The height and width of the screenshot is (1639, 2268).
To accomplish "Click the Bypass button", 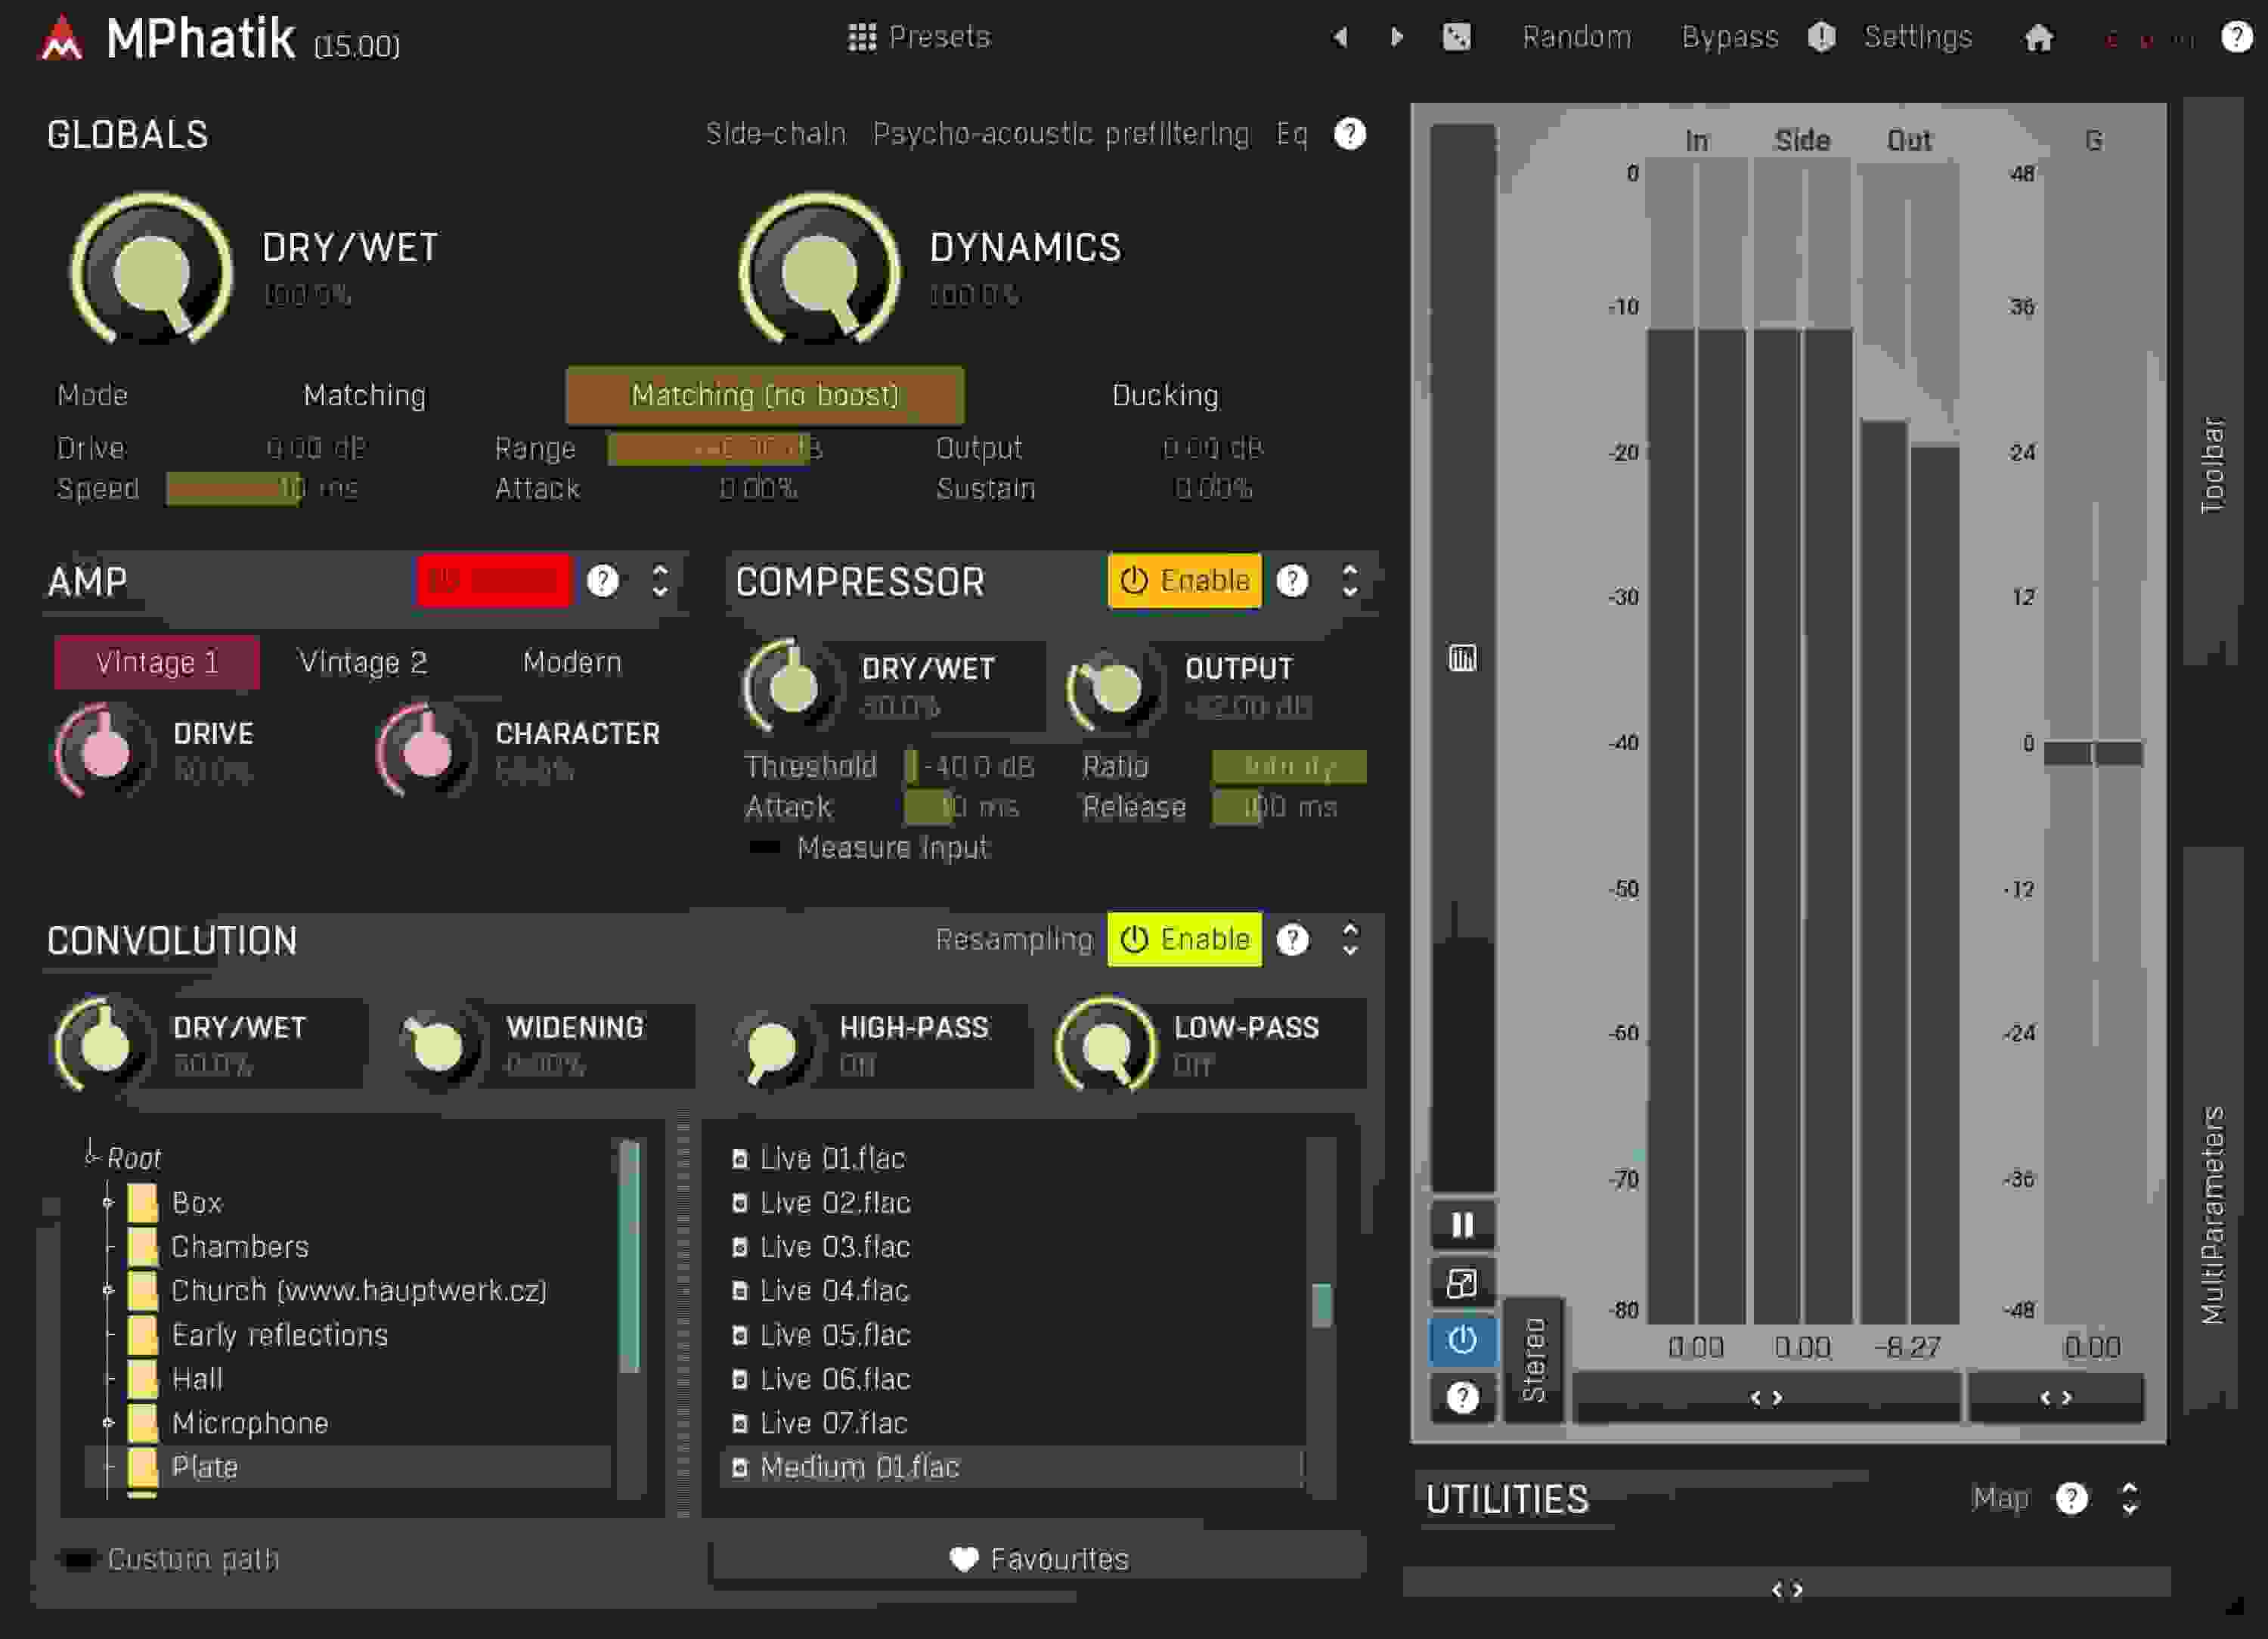I will click(1729, 37).
